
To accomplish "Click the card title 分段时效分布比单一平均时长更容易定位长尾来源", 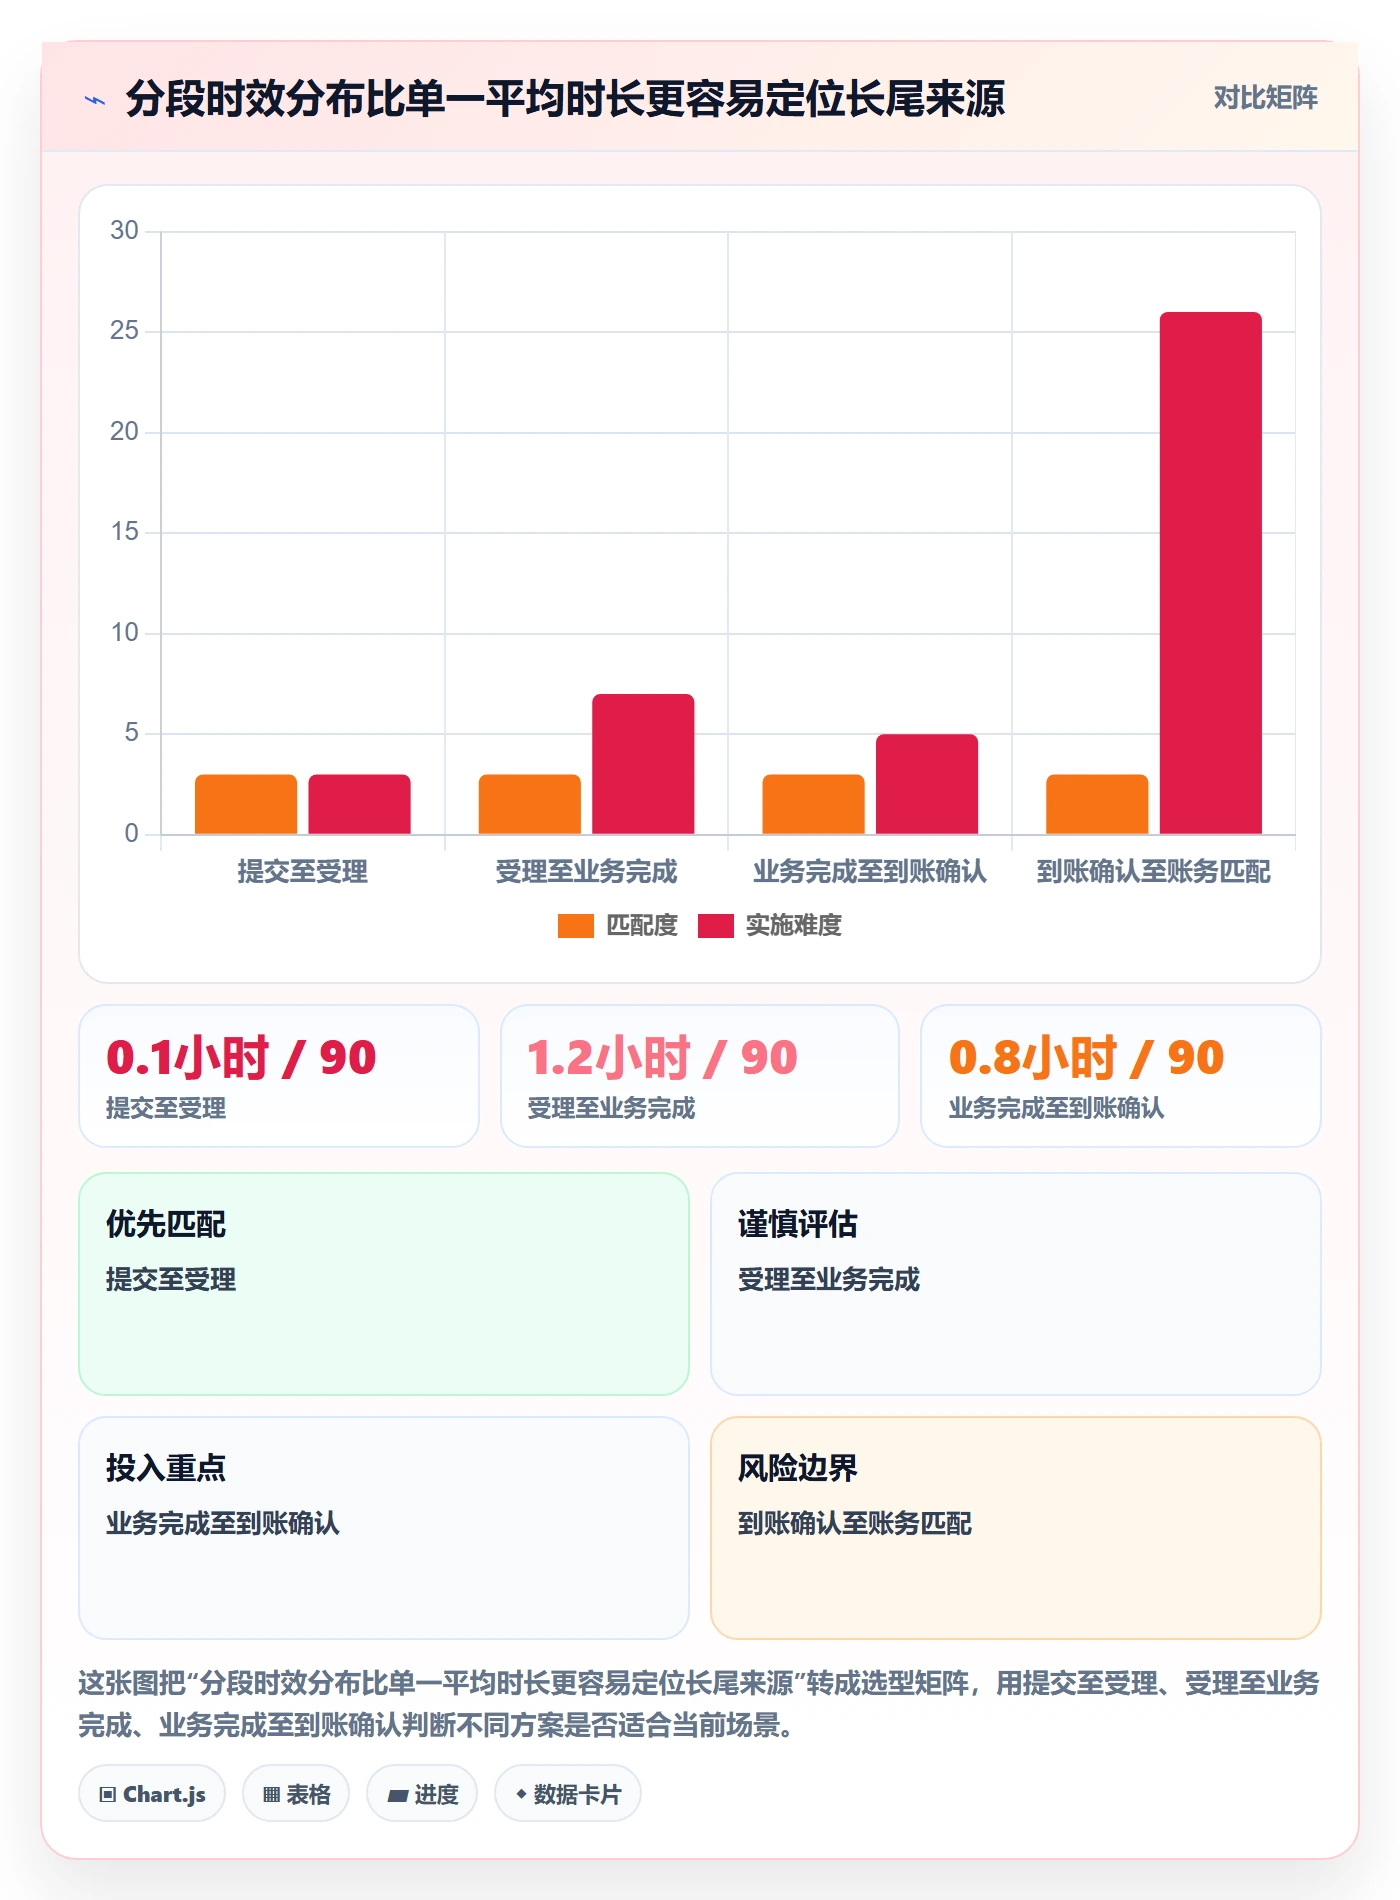I will [x=565, y=99].
